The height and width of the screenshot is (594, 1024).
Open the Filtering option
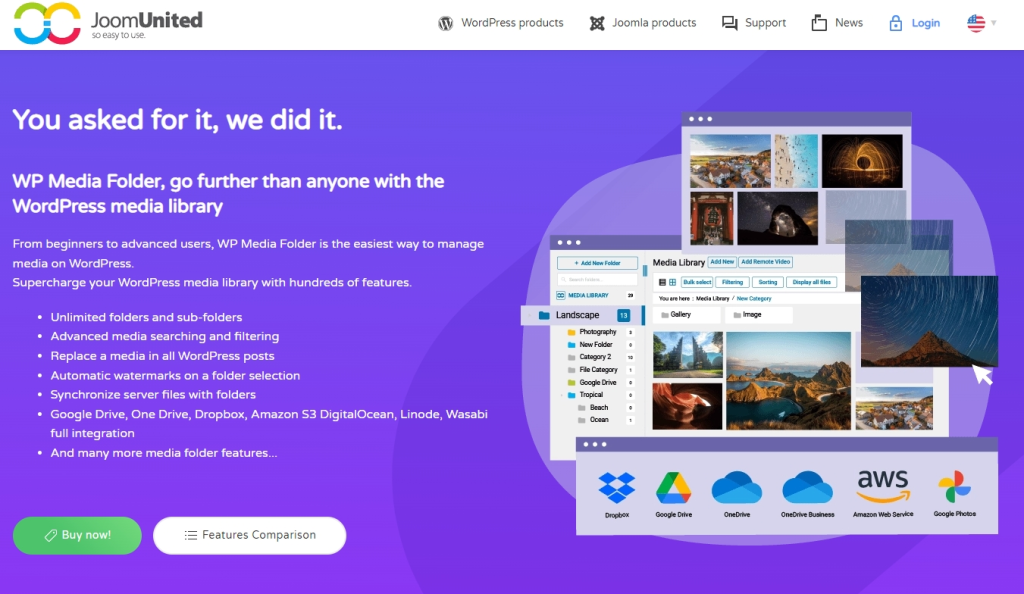(x=732, y=282)
